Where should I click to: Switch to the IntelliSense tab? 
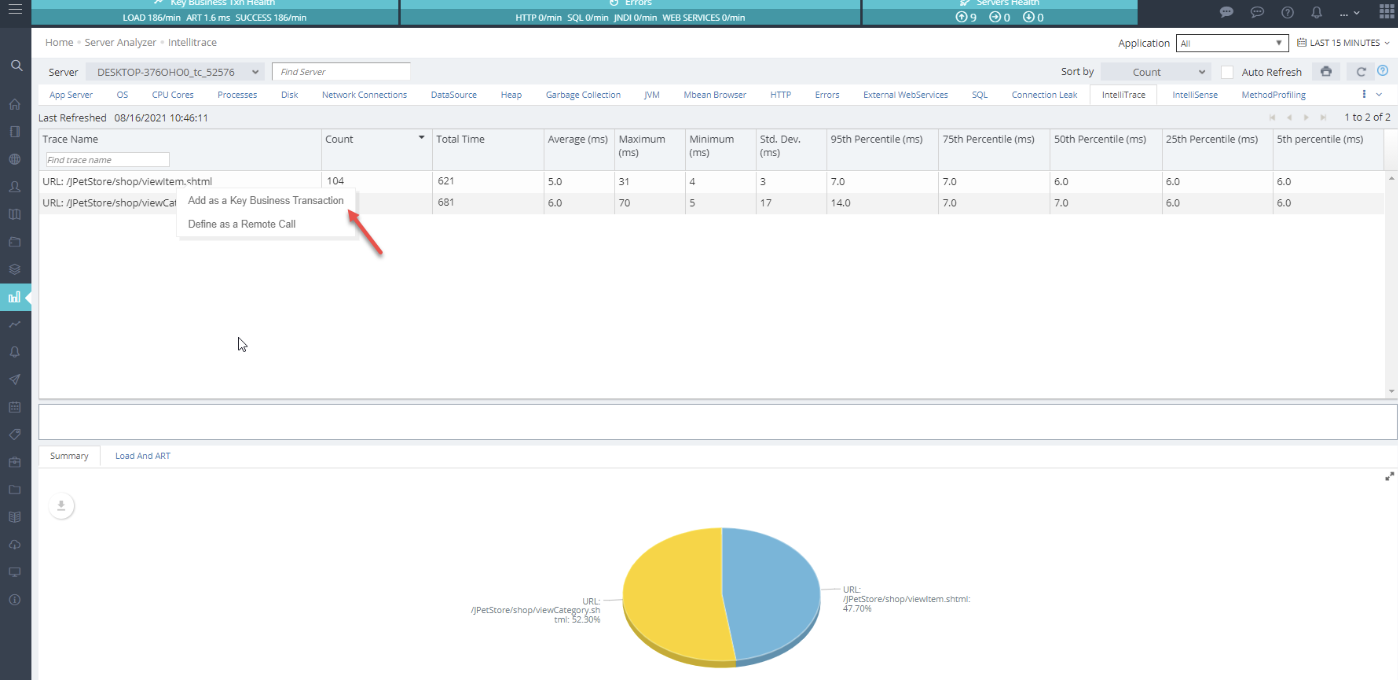(1195, 95)
